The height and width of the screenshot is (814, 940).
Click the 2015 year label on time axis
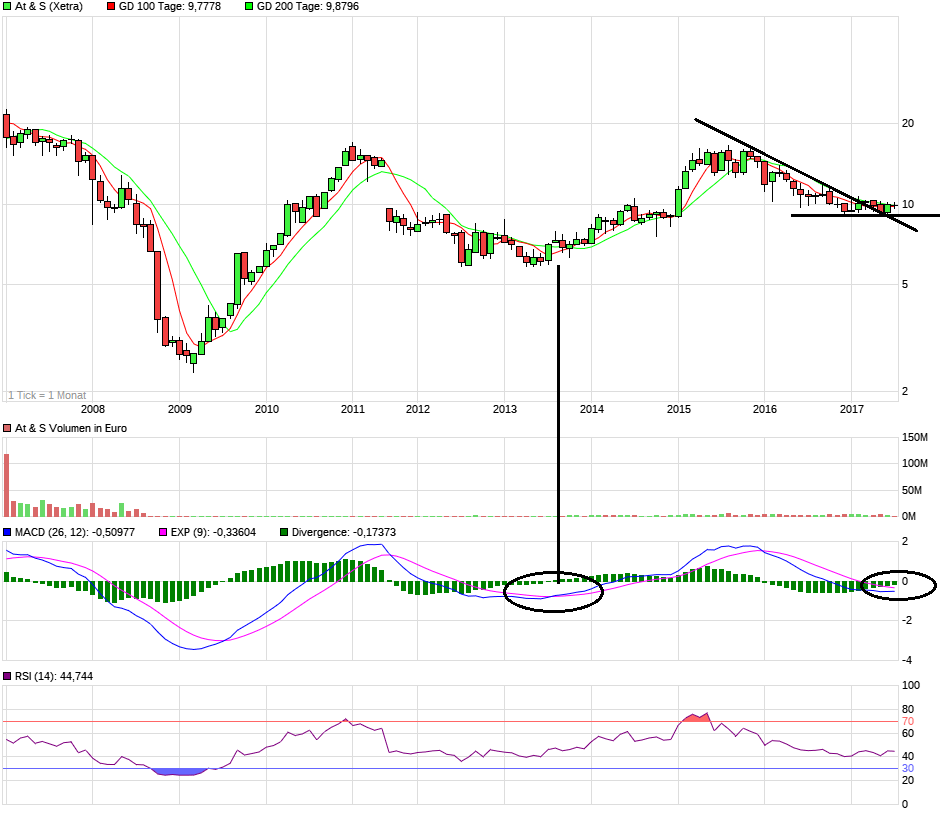click(679, 409)
